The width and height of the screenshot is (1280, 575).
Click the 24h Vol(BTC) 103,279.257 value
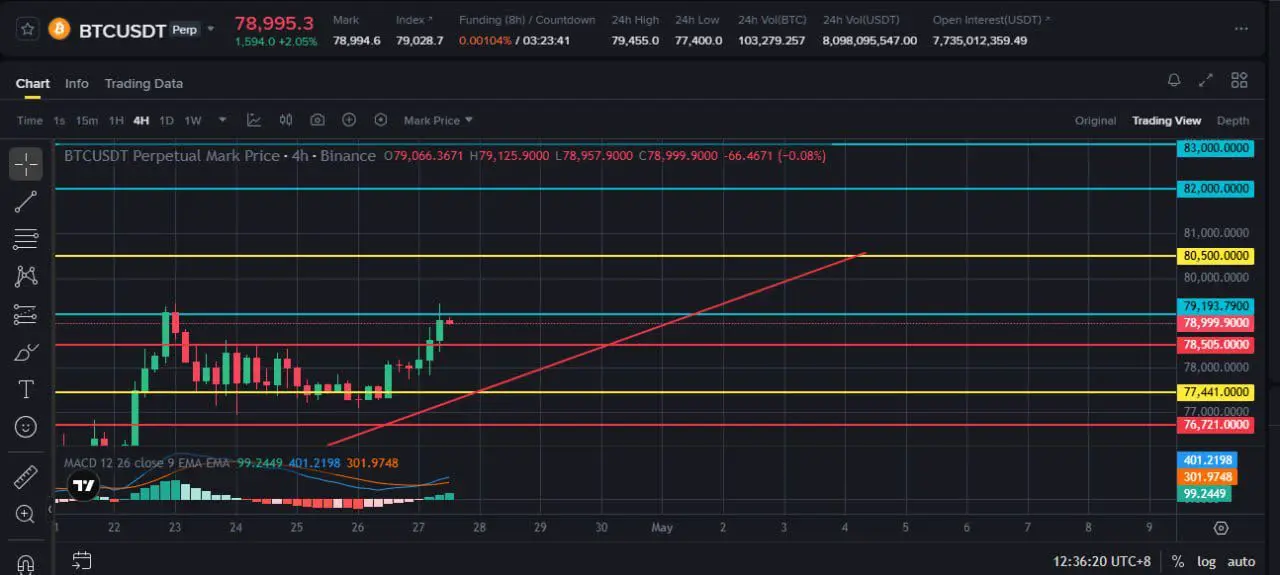[x=771, y=40]
